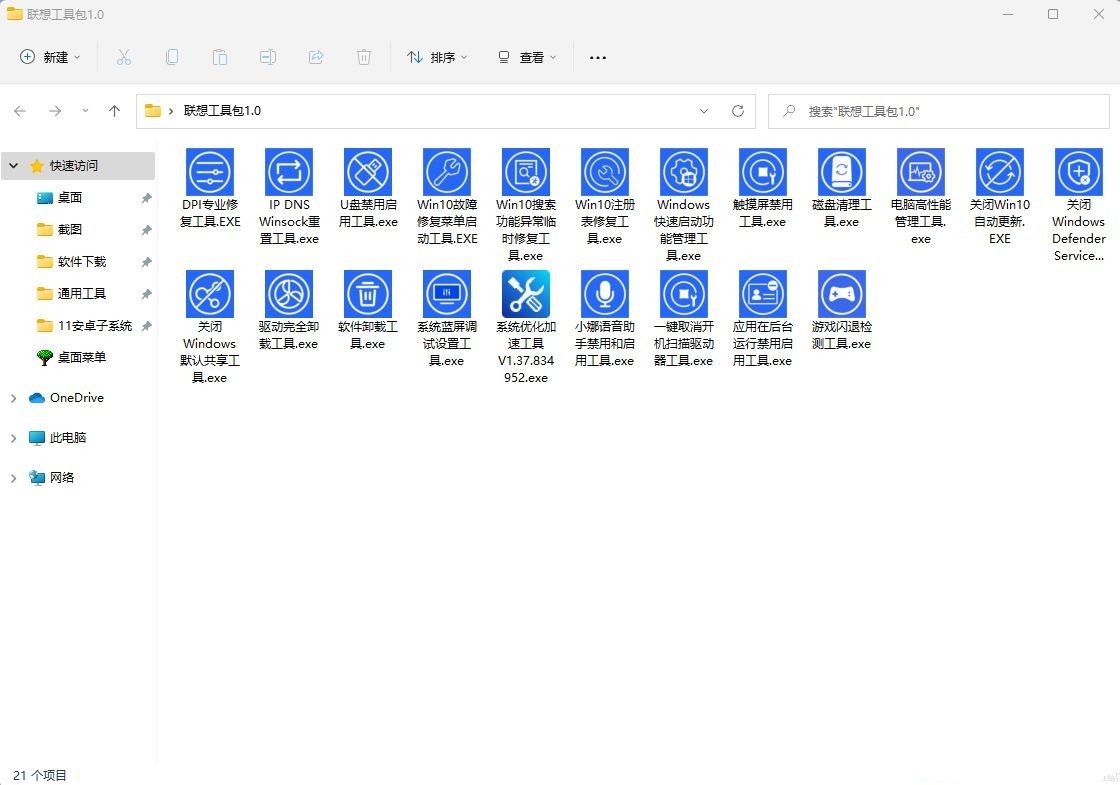Select the DPI专业修复工具.EXE file icon
The width and height of the screenshot is (1120, 785).
pos(210,172)
